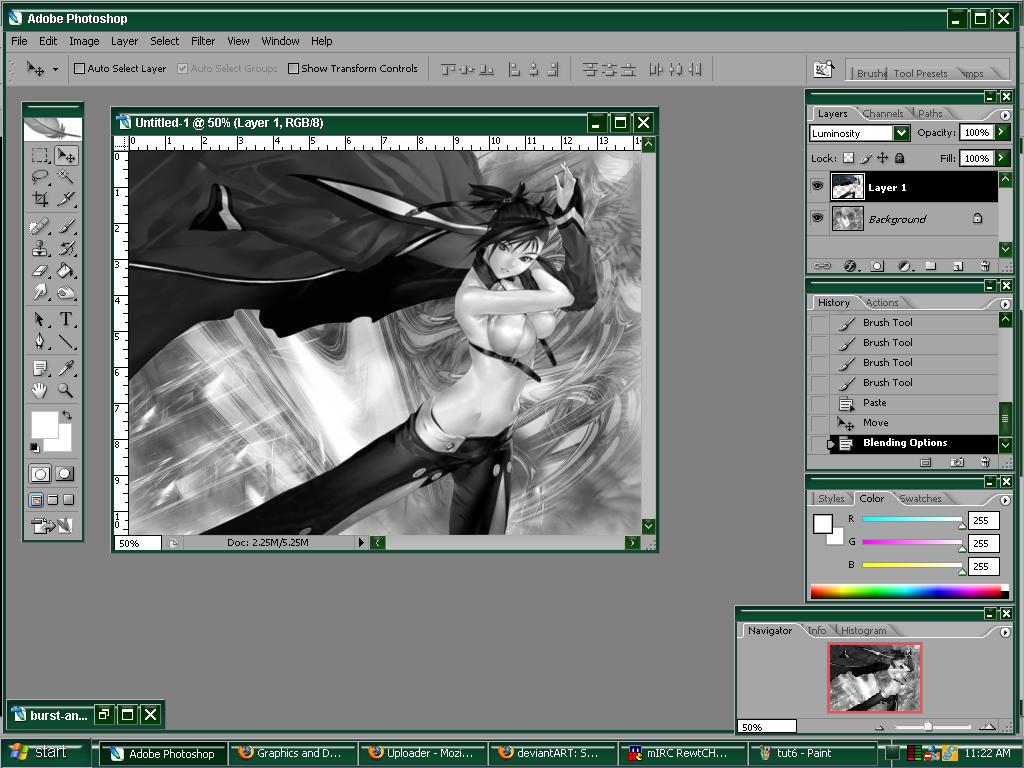Select the Hand tool

coord(40,391)
